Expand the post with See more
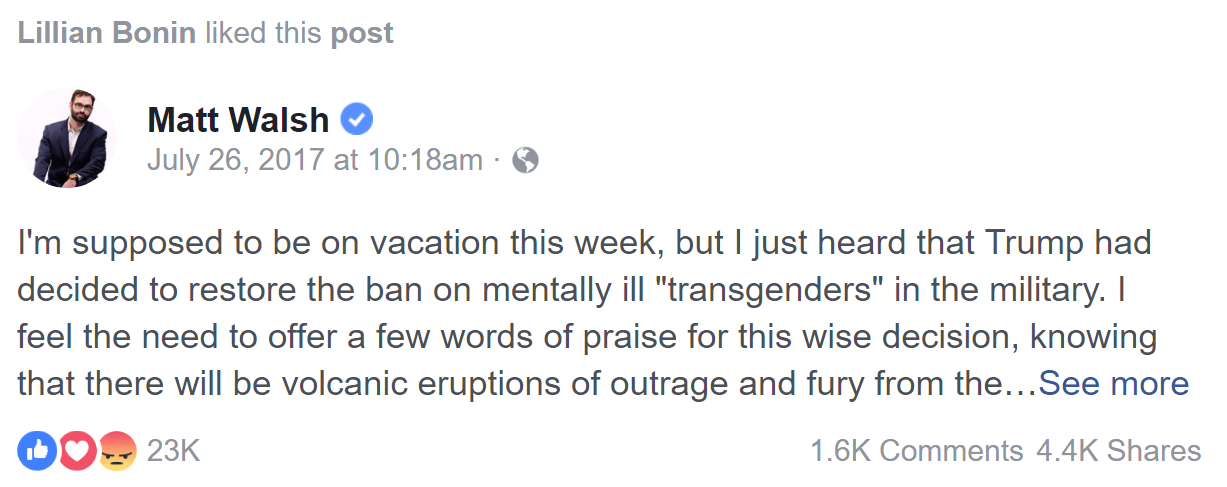The height and width of the screenshot is (487, 1227). (1114, 384)
